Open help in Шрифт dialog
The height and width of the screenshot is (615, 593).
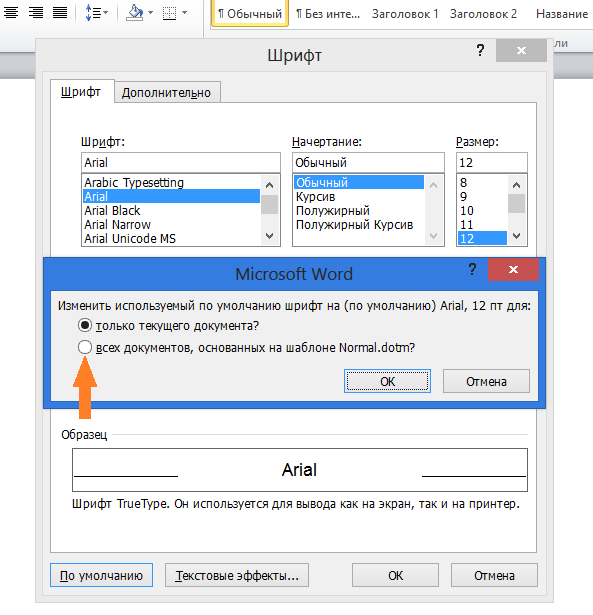tap(480, 50)
